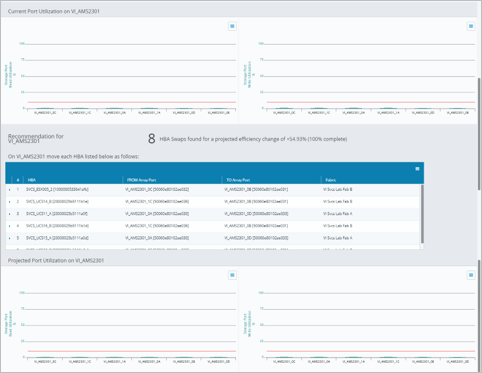Sort by the Fabric column header
Screen dimensions: 482x373
pyautogui.click(x=331, y=180)
